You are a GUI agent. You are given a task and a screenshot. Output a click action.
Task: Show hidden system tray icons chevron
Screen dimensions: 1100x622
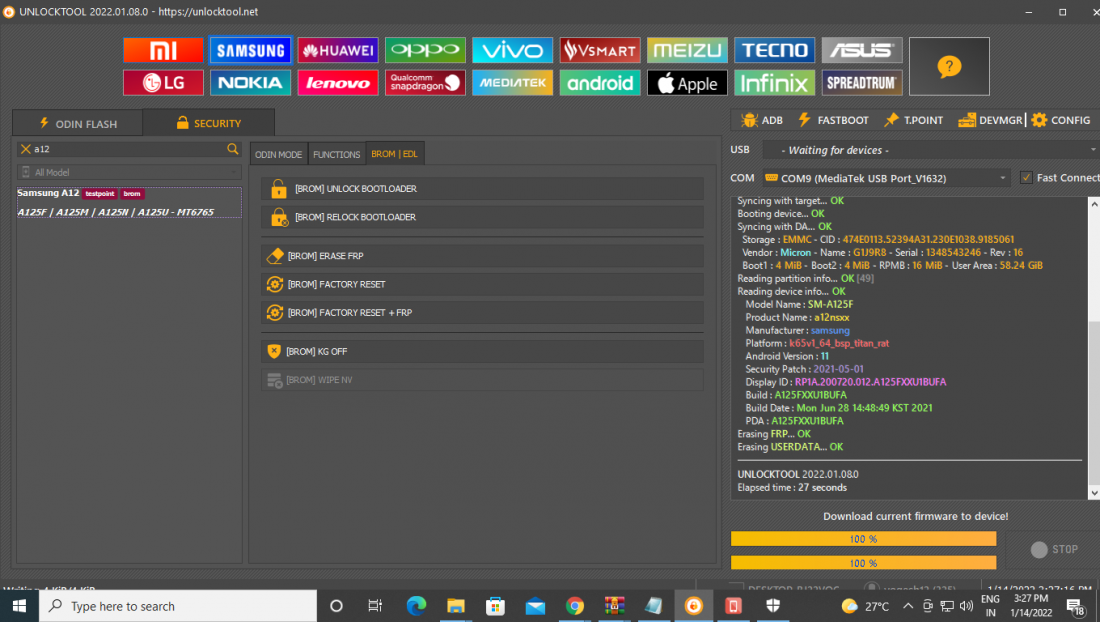(908, 606)
